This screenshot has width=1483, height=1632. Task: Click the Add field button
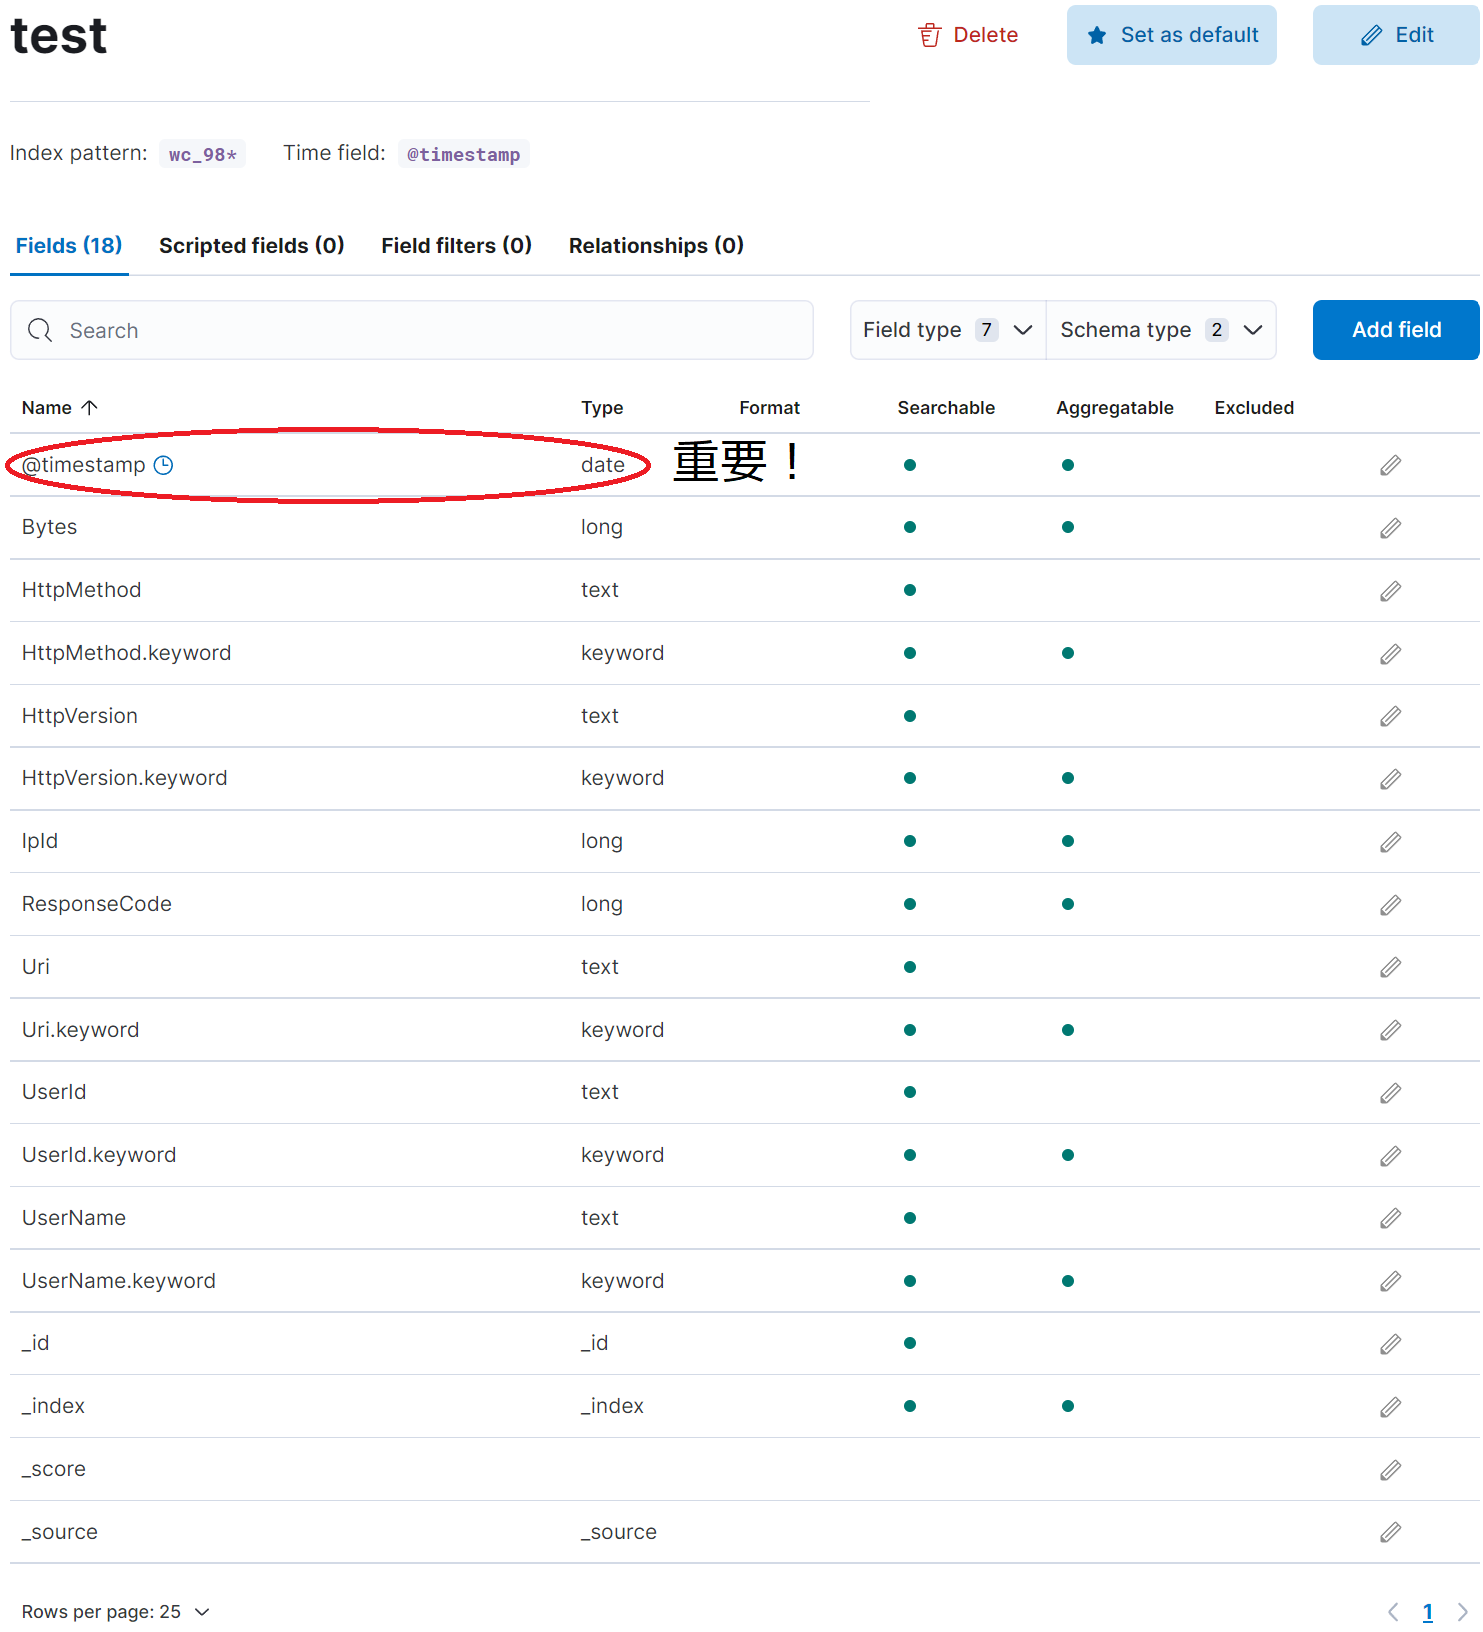pos(1396,330)
